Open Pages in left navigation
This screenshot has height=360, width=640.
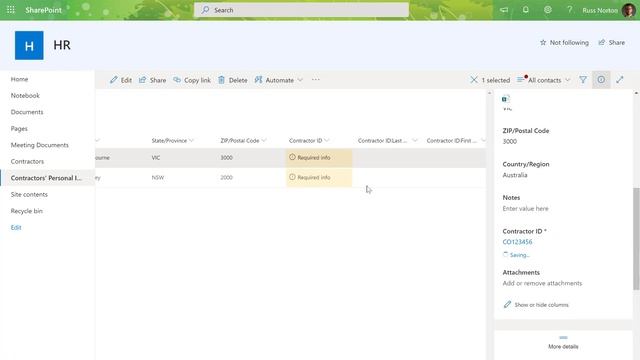(19, 129)
